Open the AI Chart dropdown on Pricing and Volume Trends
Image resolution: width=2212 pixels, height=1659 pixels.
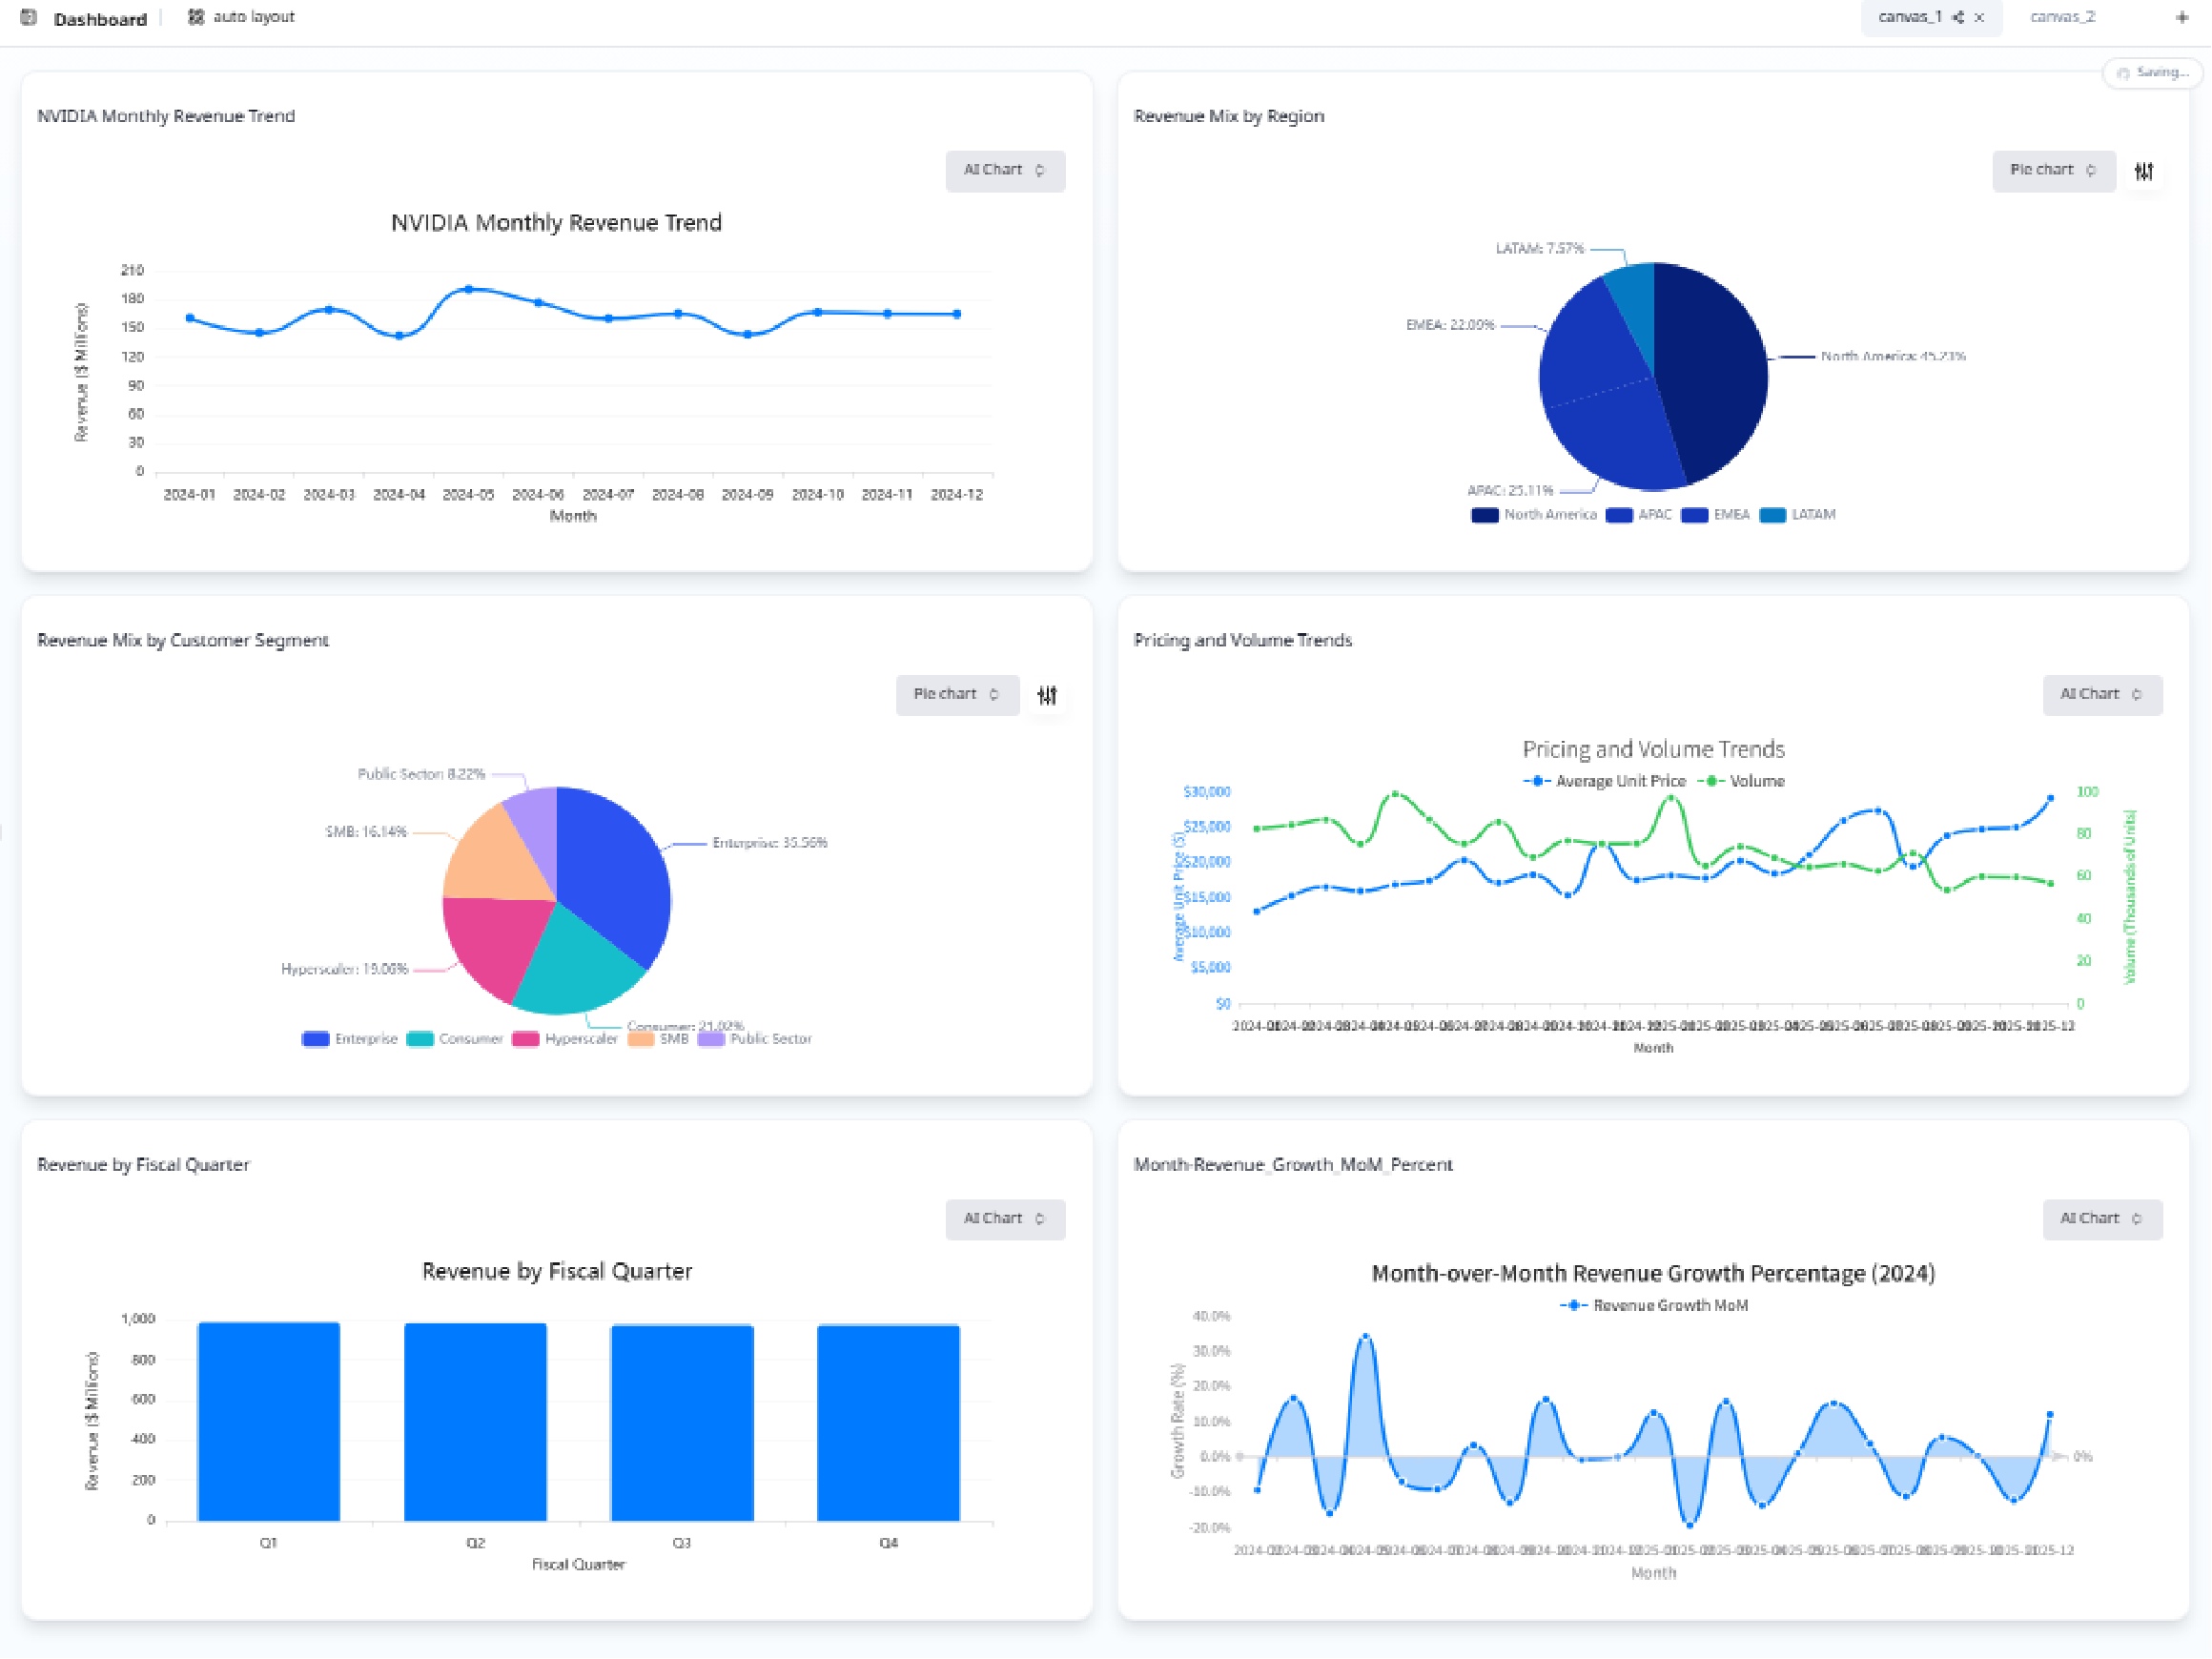click(2102, 694)
